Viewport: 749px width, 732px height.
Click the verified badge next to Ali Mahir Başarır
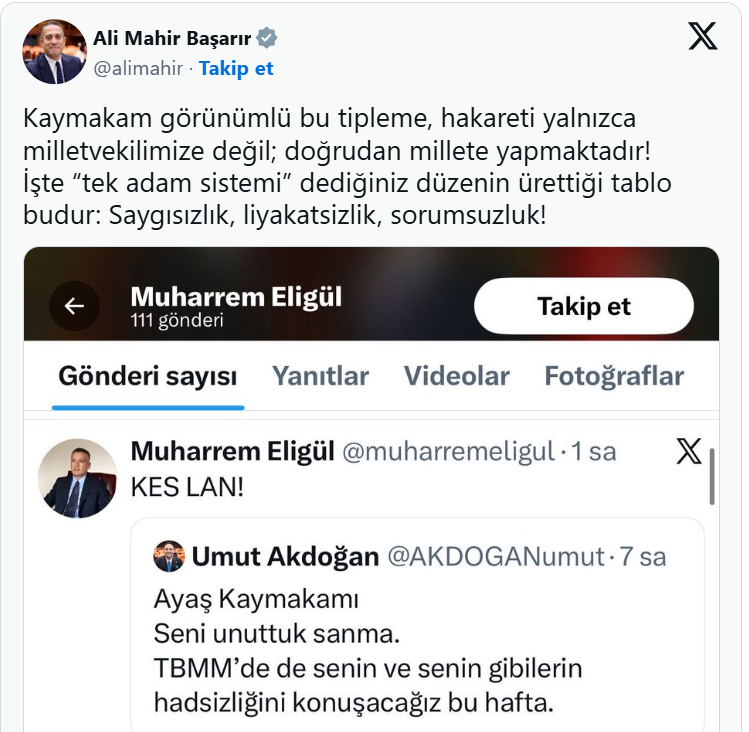(267, 39)
